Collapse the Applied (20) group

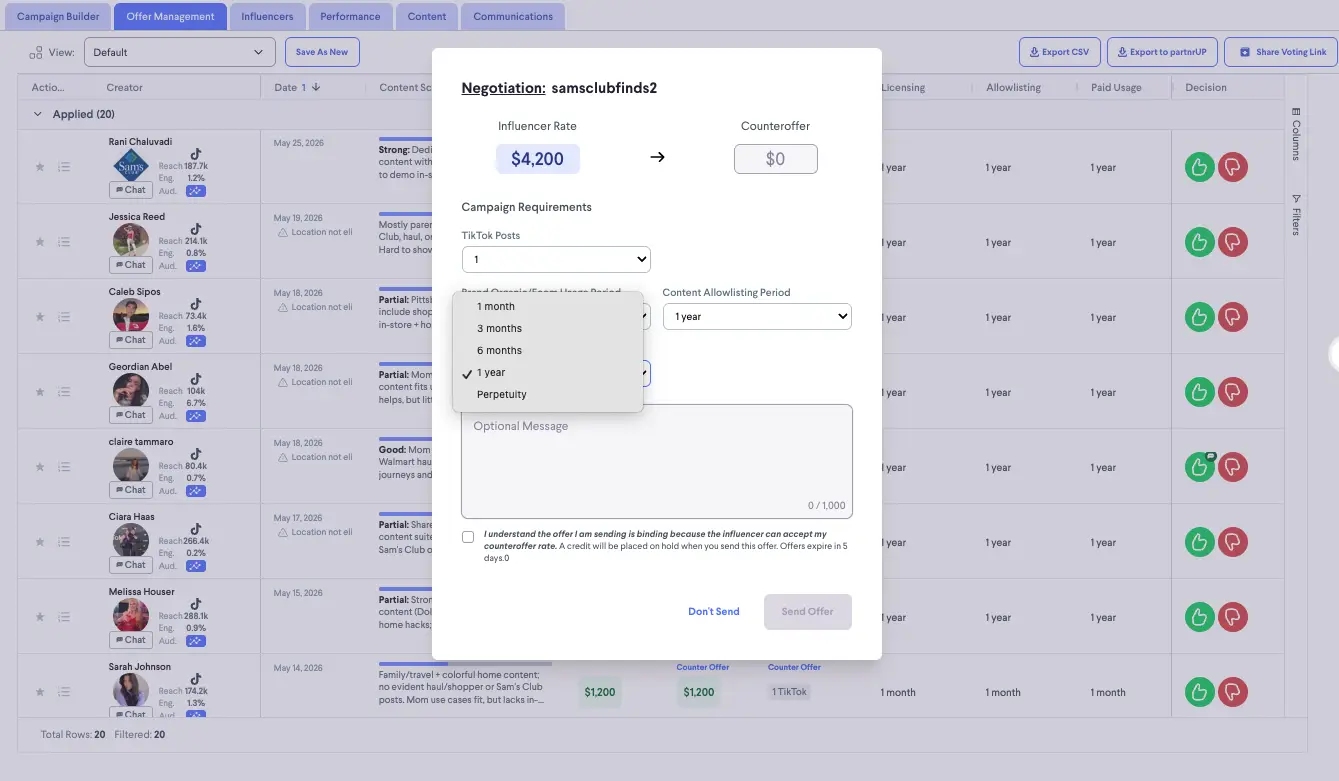pyautogui.click(x=38, y=114)
